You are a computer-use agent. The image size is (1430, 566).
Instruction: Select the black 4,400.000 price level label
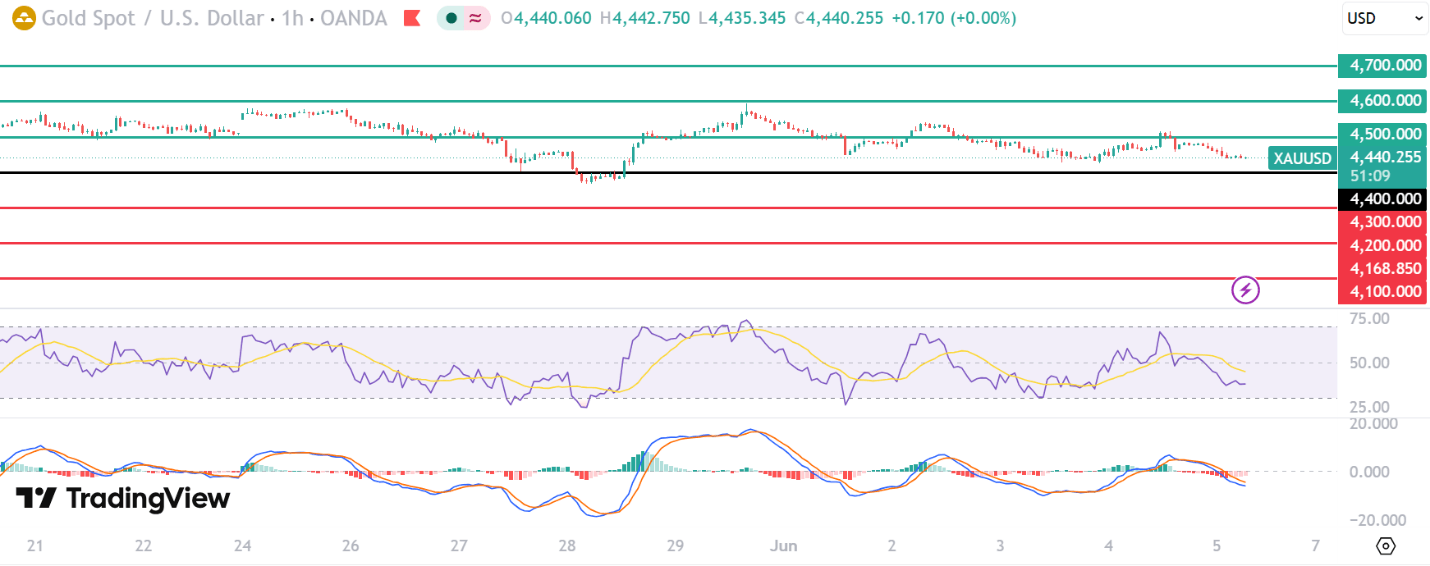click(x=1385, y=199)
